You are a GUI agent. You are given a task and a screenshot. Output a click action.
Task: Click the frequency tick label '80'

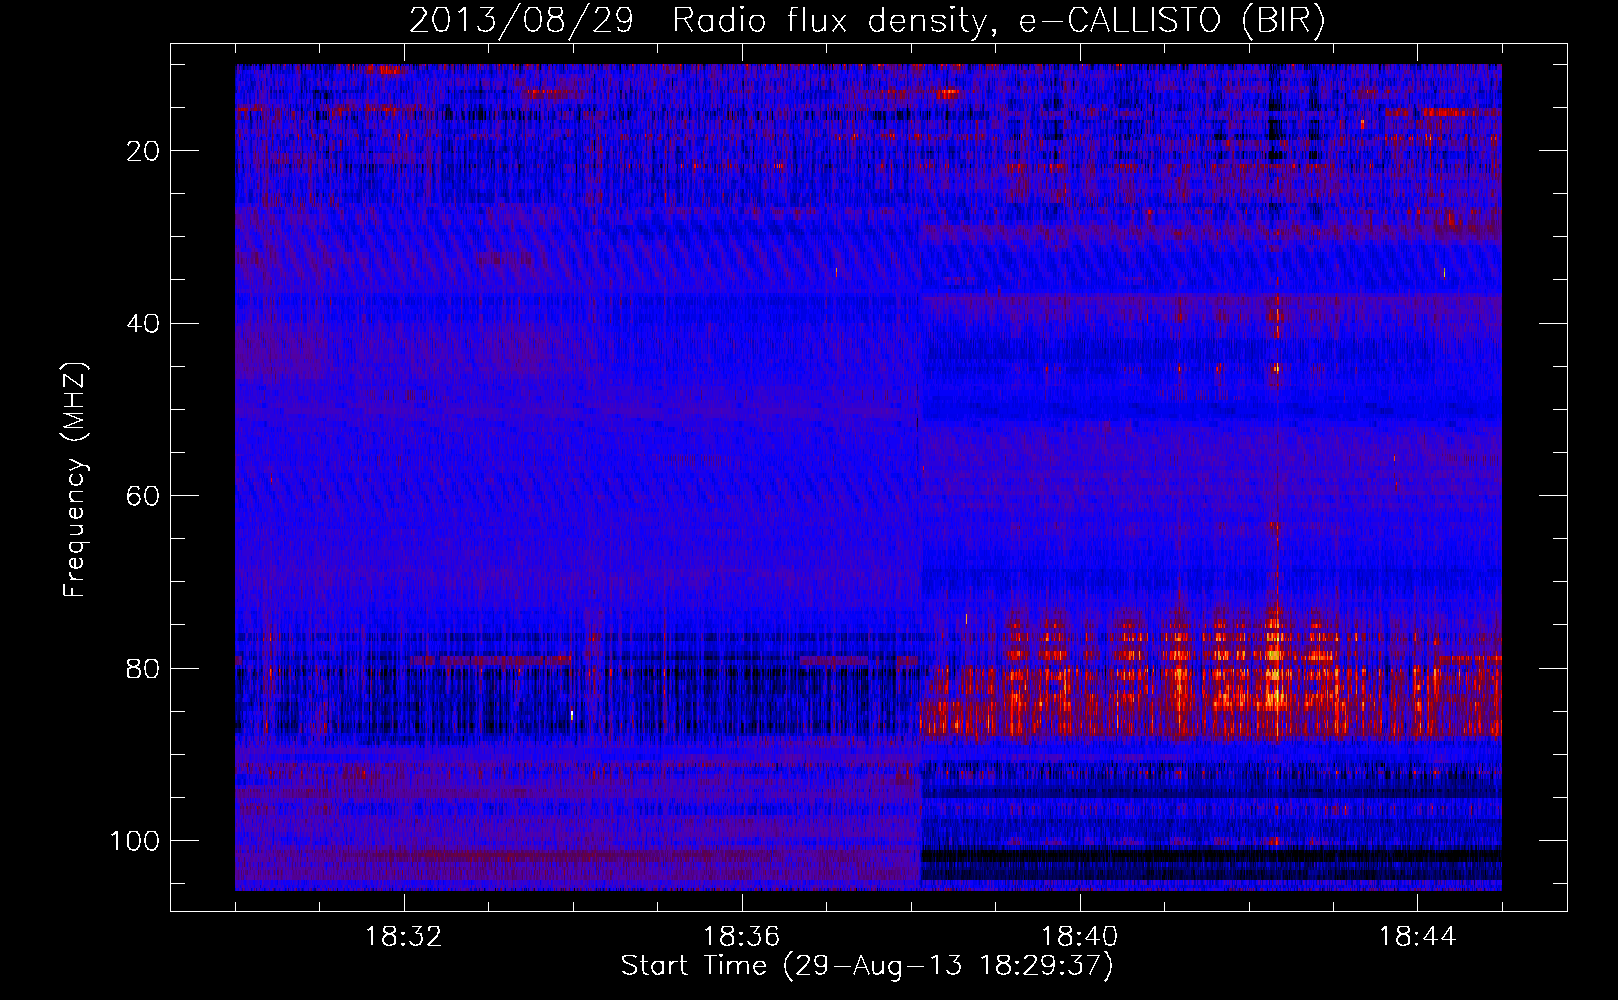[144, 669]
